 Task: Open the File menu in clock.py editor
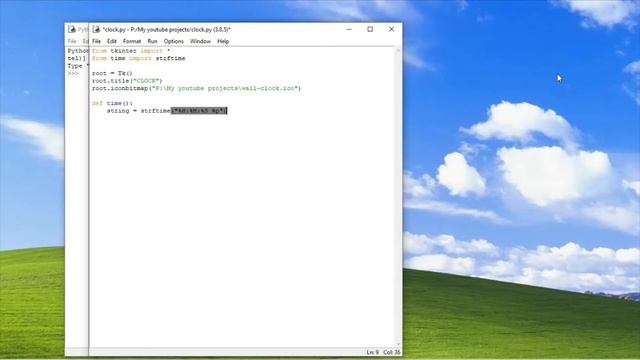(96, 41)
